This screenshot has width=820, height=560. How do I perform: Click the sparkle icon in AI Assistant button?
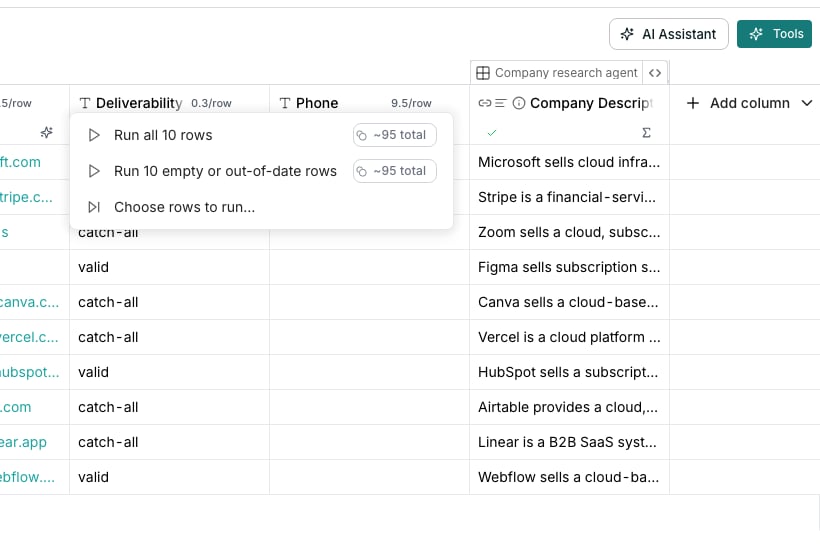627,35
